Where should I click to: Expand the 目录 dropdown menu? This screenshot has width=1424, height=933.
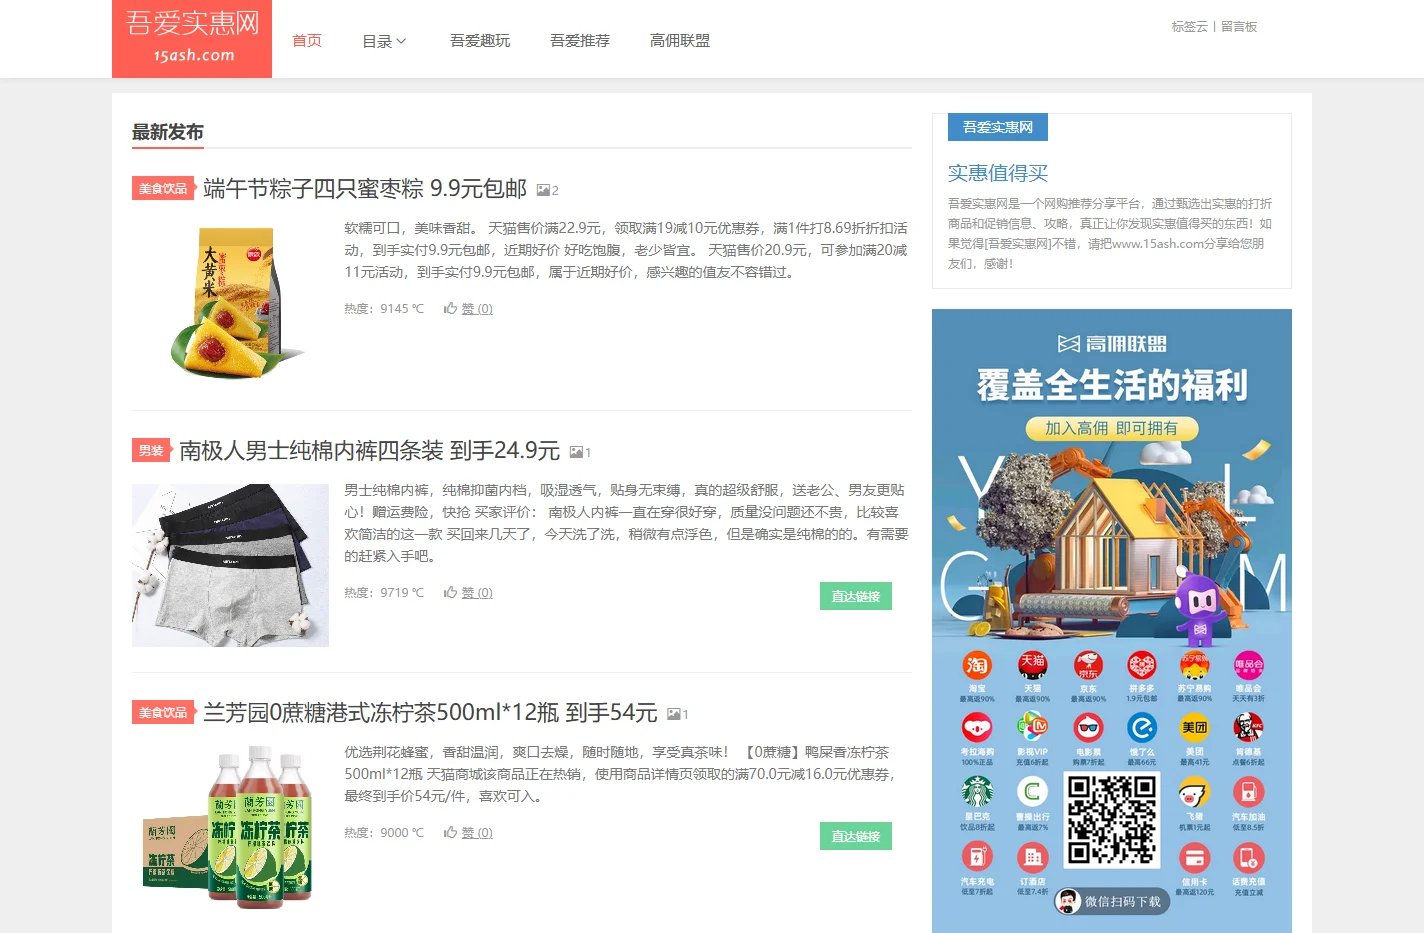[x=384, y=41]
